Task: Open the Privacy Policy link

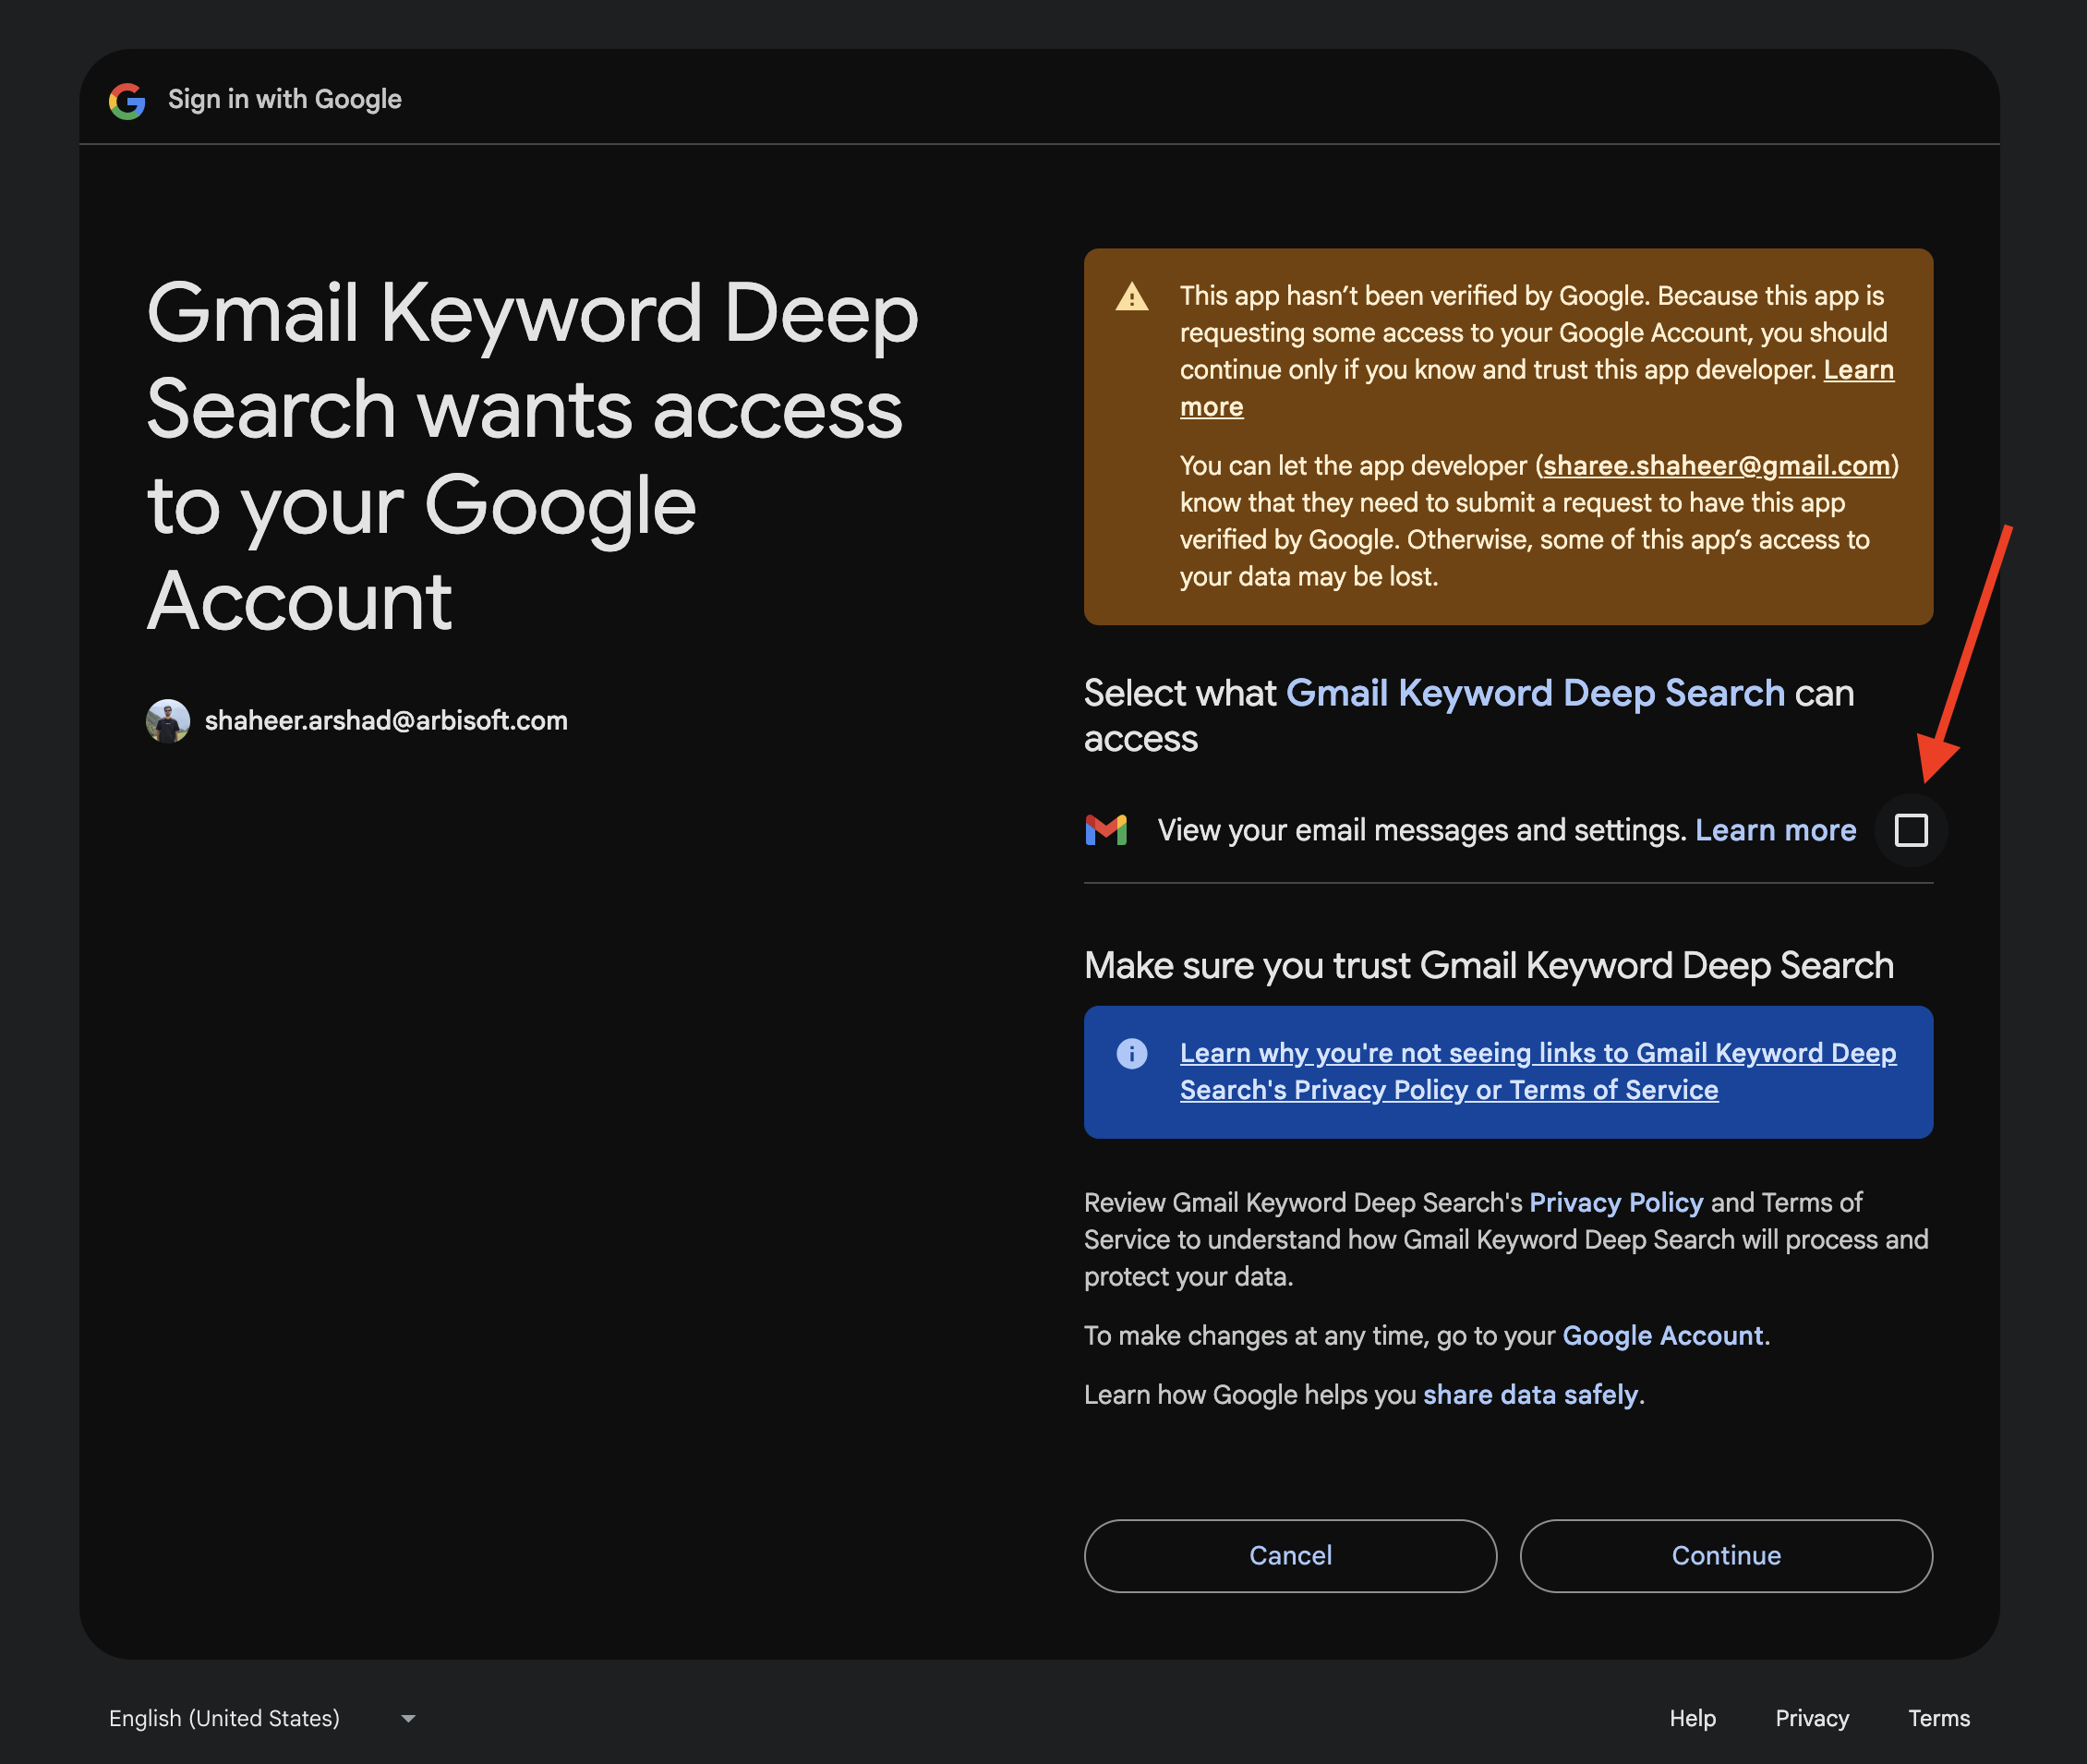Action: [x=1615, y=1202]
